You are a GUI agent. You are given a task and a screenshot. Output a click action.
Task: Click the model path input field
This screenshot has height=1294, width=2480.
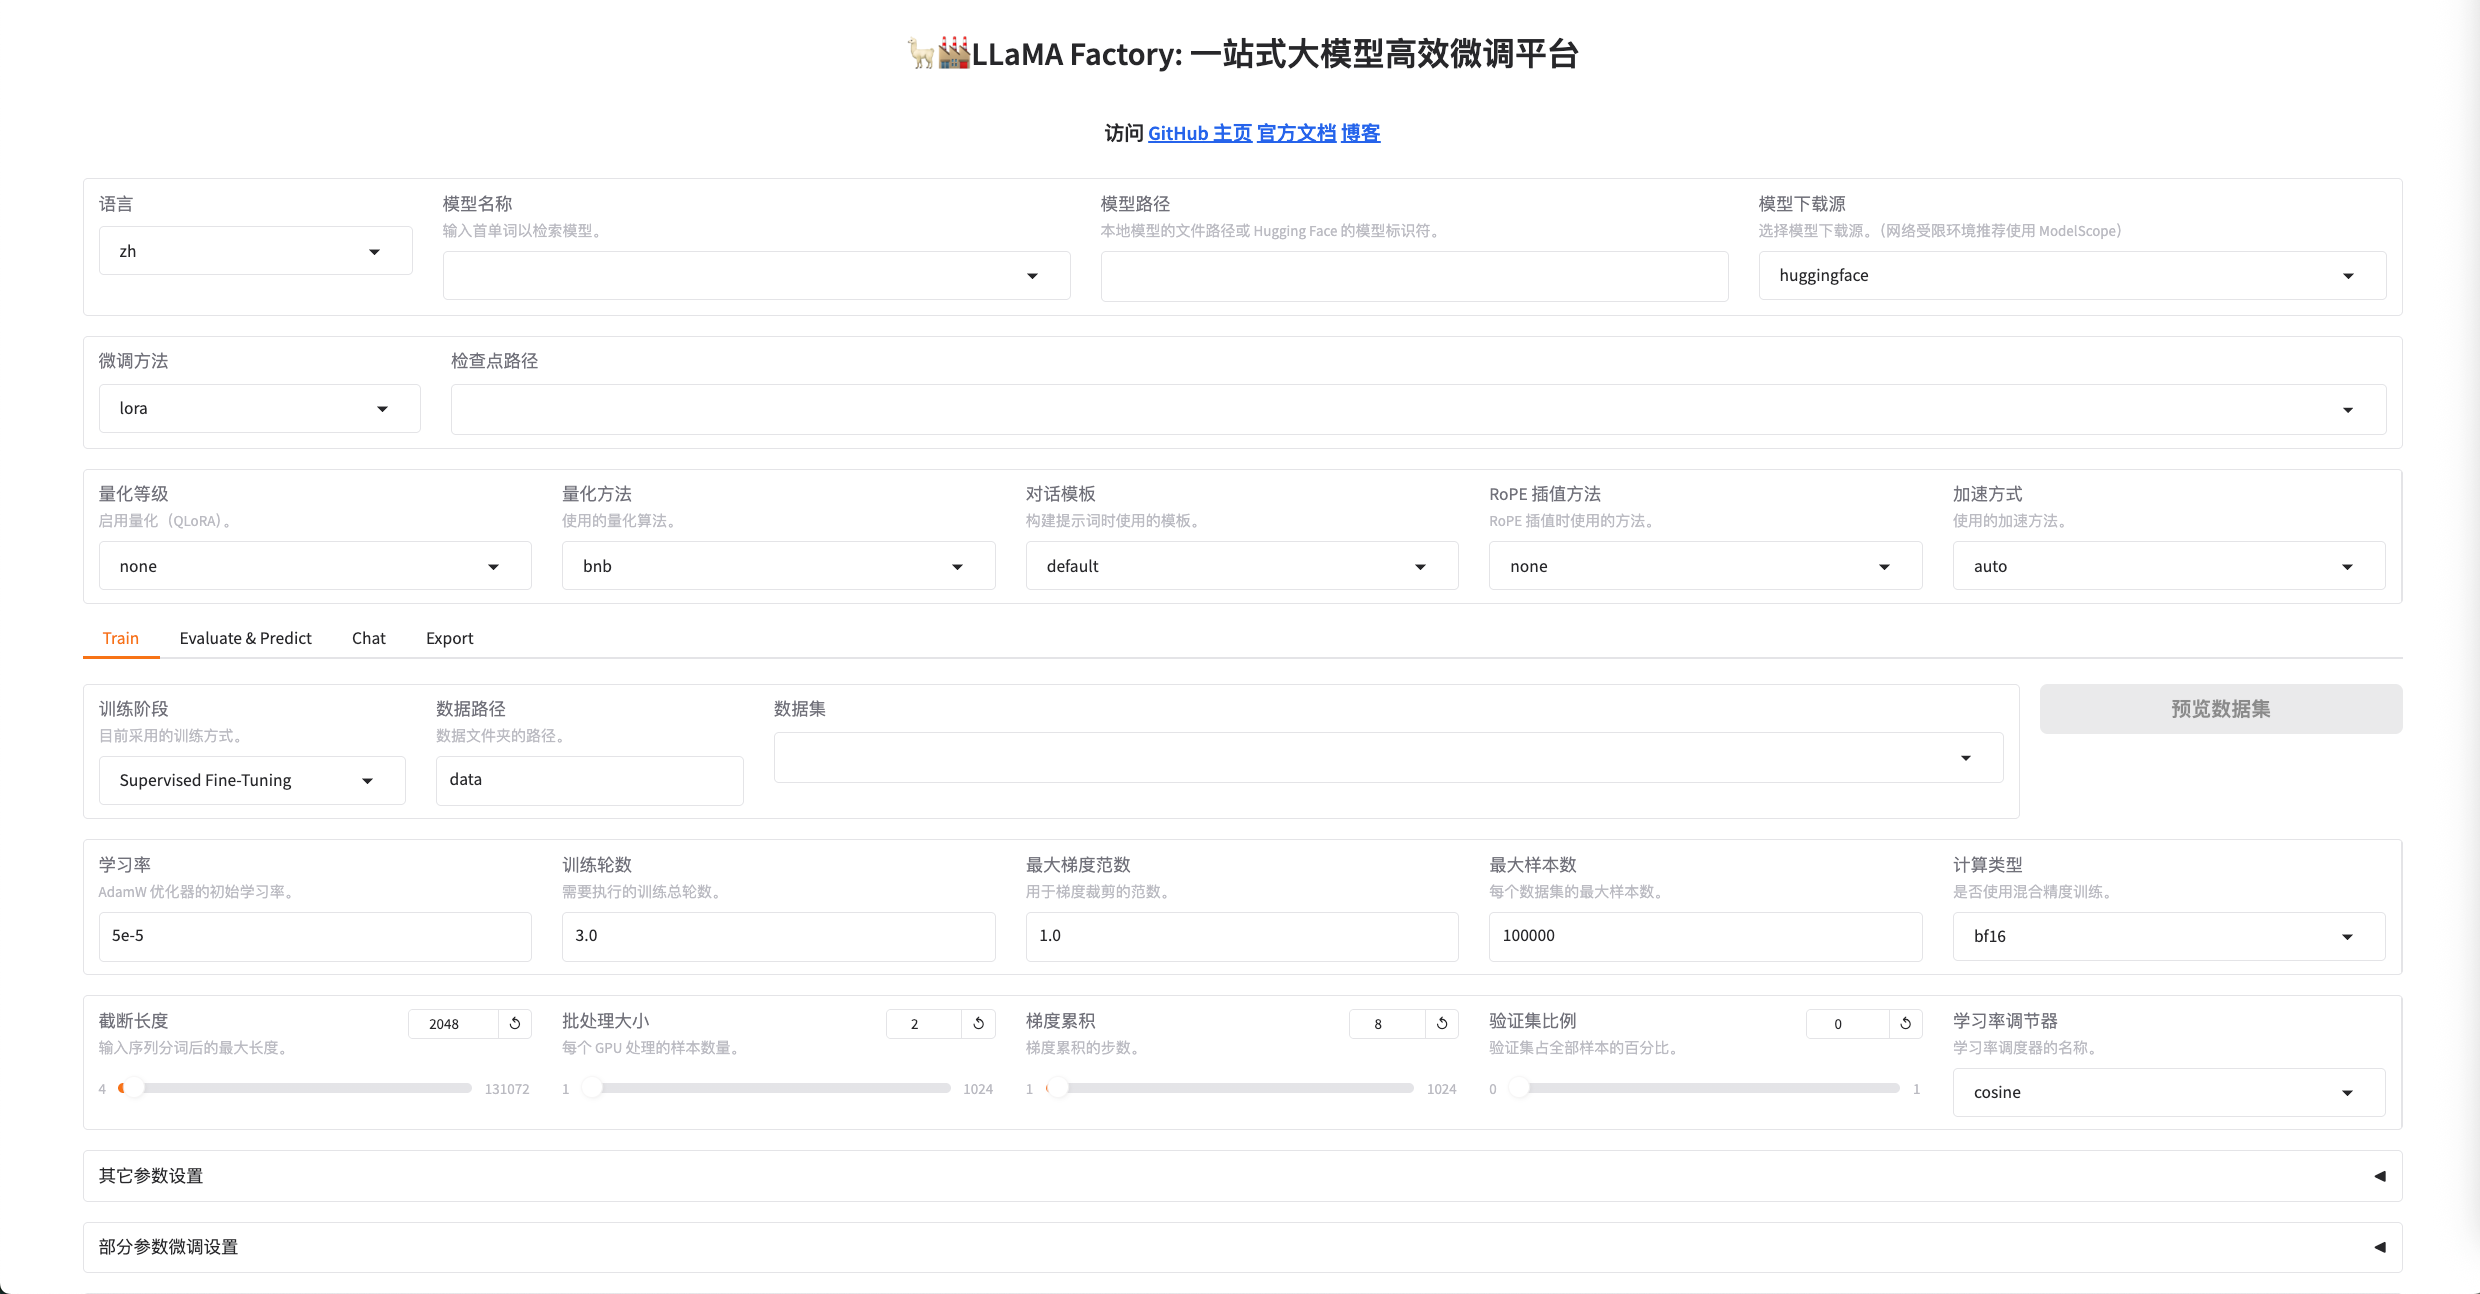1413,277
